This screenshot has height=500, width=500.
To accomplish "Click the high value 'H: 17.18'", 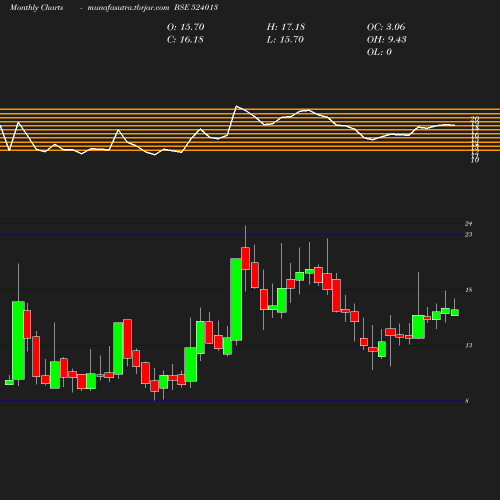I will (286, 27).
